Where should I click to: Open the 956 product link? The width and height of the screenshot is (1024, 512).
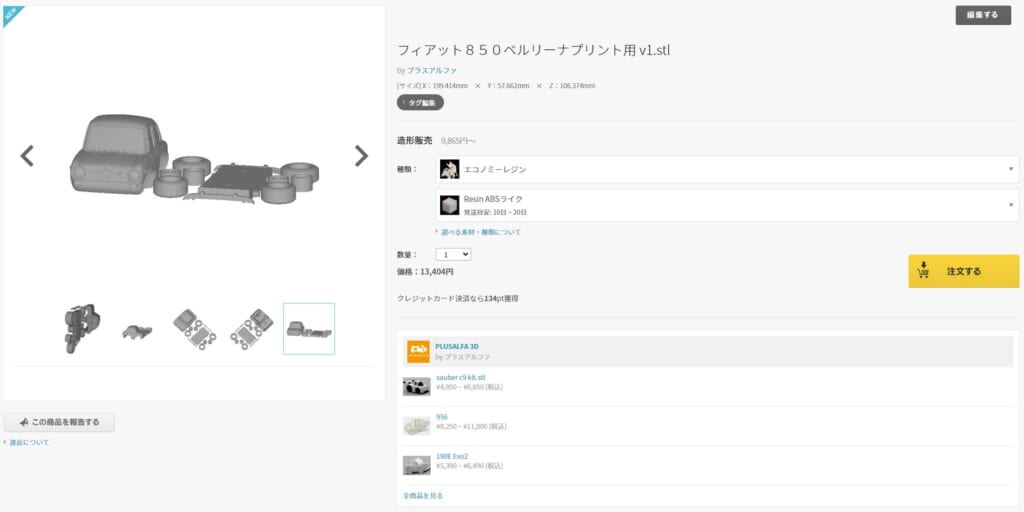[441, 417]
